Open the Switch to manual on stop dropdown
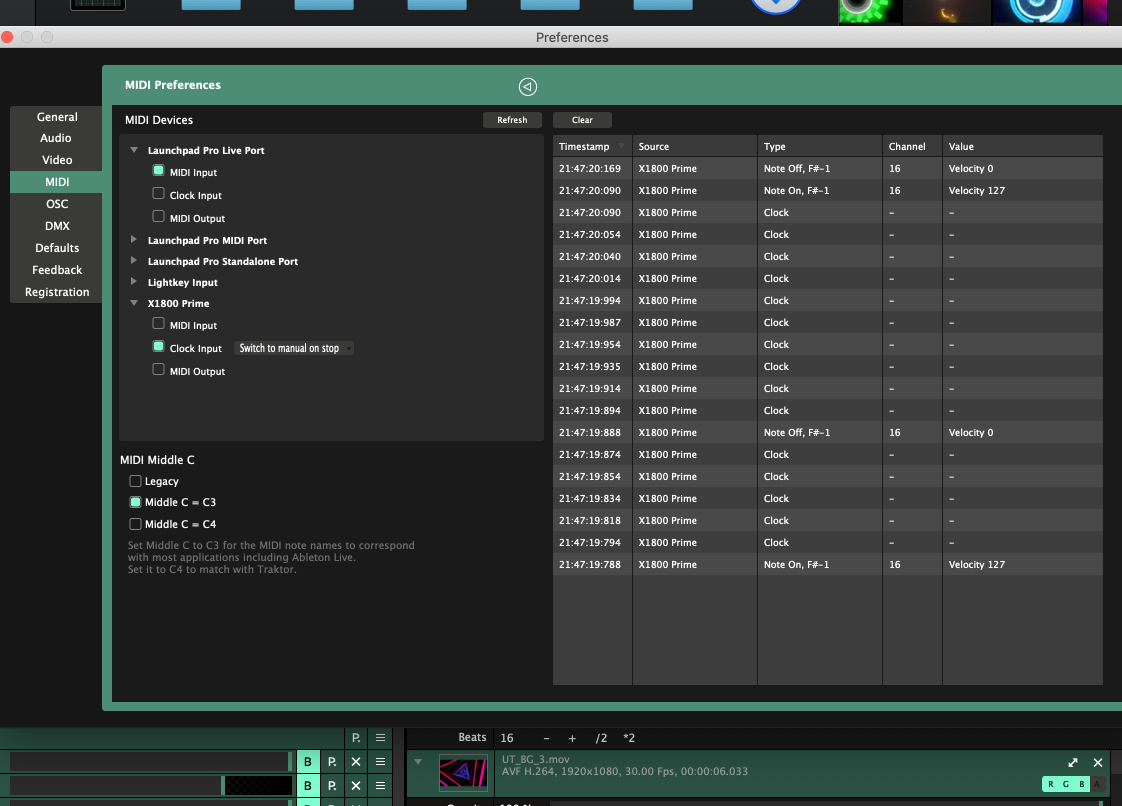This screenshot has width=1122, height=806. click(x=294, y=348)
